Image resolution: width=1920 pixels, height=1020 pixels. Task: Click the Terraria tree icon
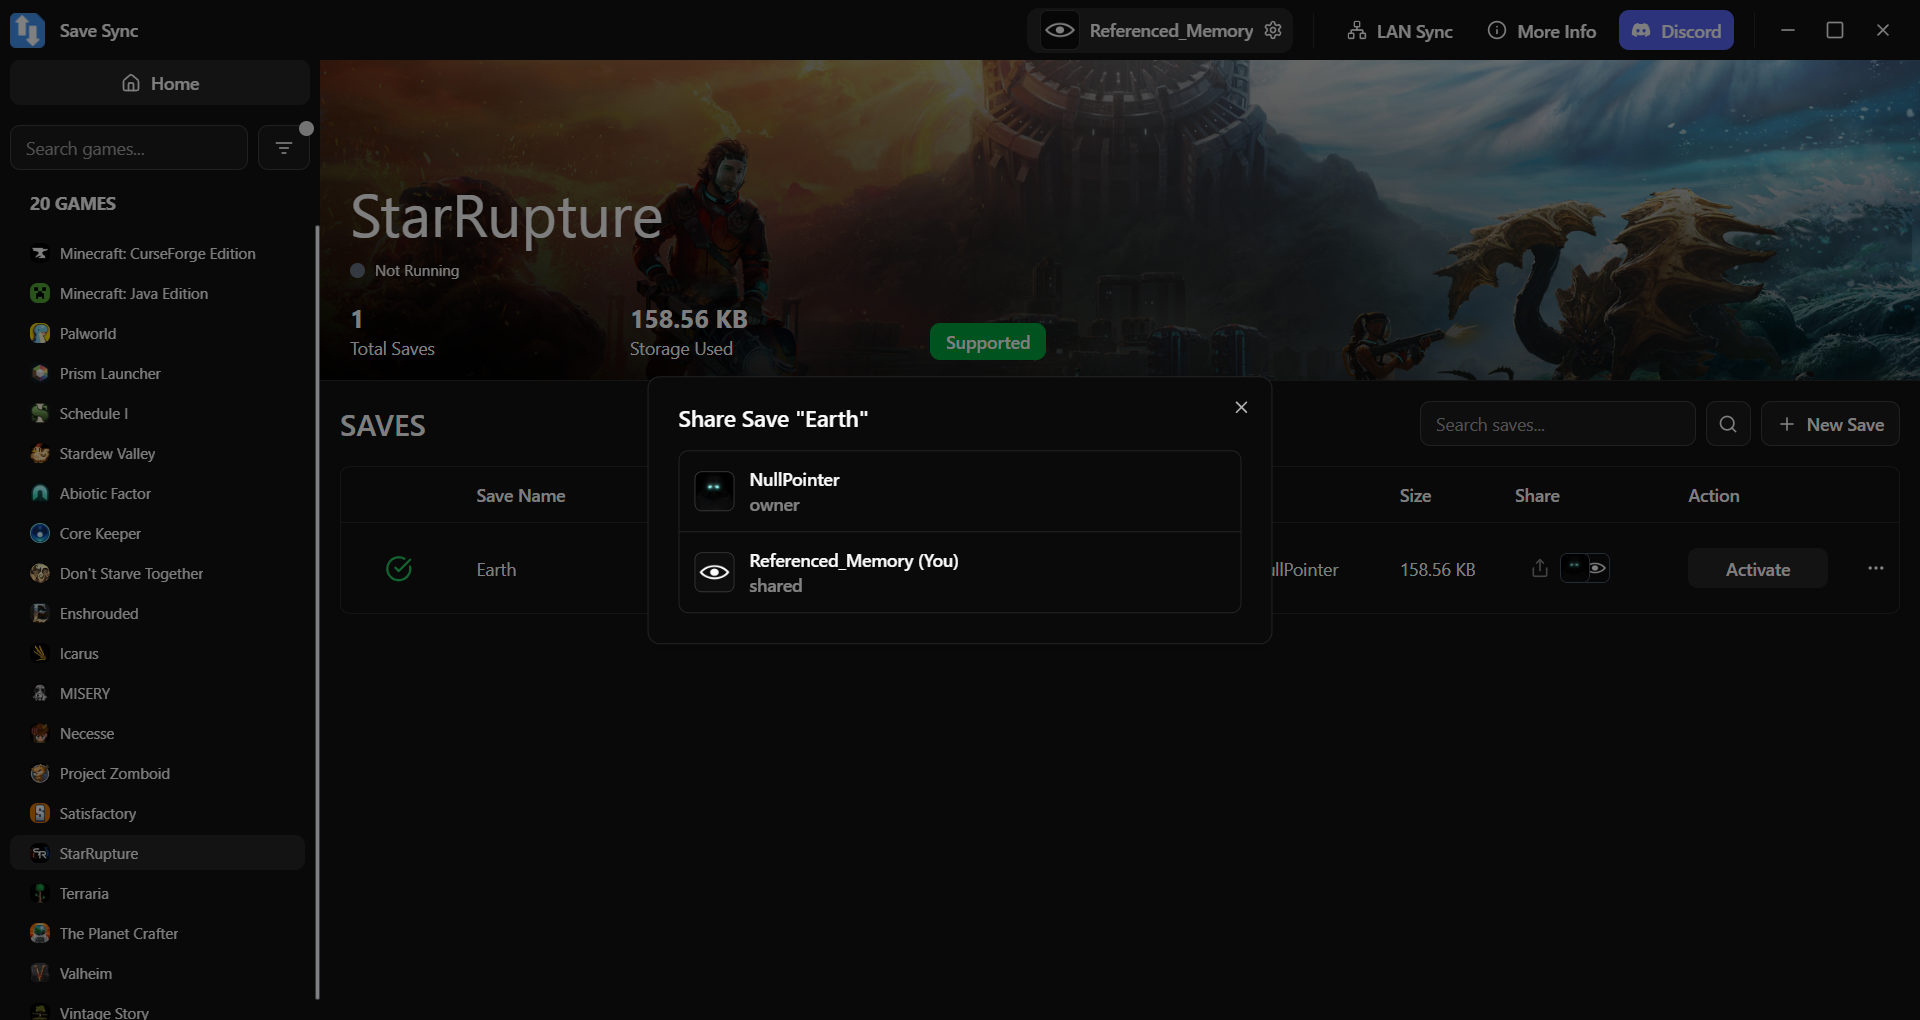[x=40, y=893]
